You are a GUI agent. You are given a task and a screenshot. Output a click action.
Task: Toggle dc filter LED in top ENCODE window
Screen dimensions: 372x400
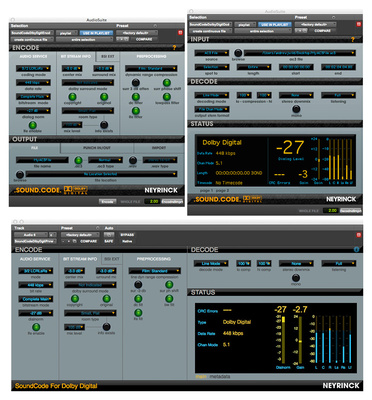pos(136,97)
